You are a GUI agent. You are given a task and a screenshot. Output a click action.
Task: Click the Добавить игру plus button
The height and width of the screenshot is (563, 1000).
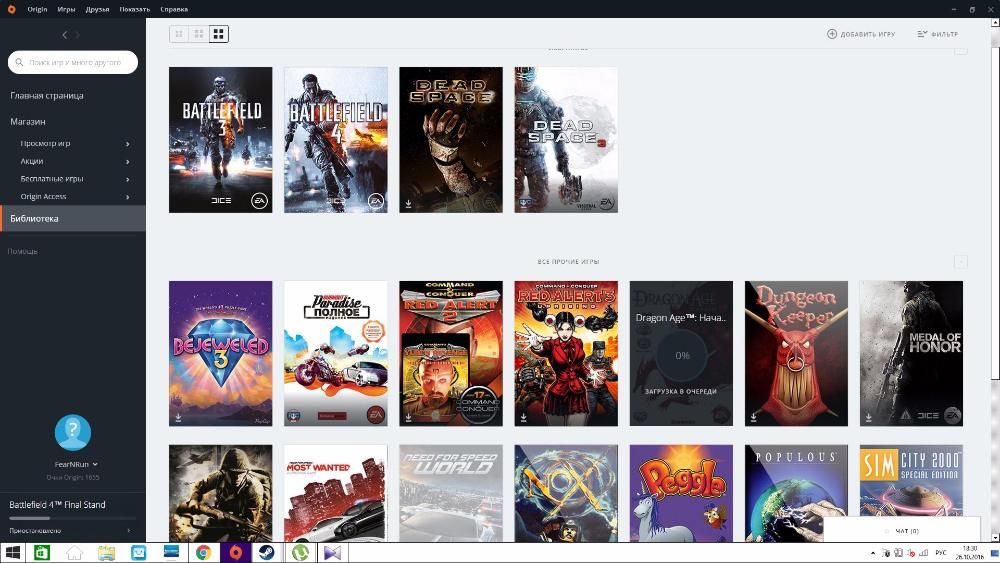click(x=861, y=34)
